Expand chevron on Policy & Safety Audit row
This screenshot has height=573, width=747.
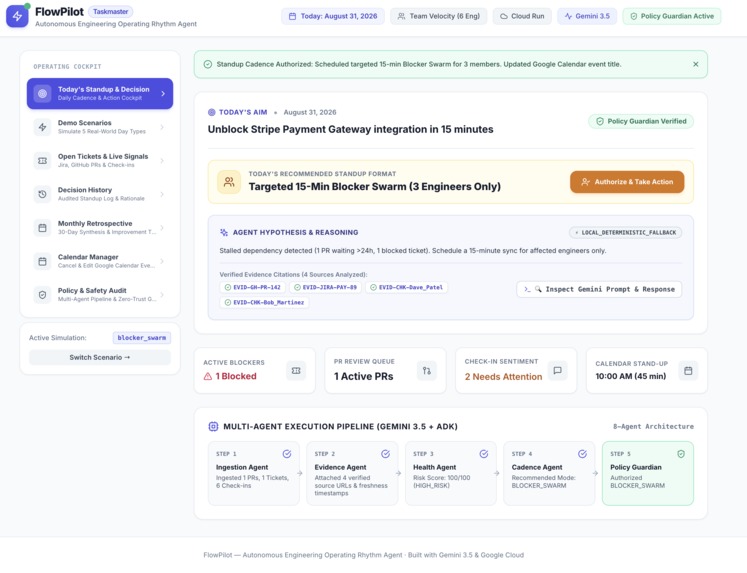pos(162,295)
